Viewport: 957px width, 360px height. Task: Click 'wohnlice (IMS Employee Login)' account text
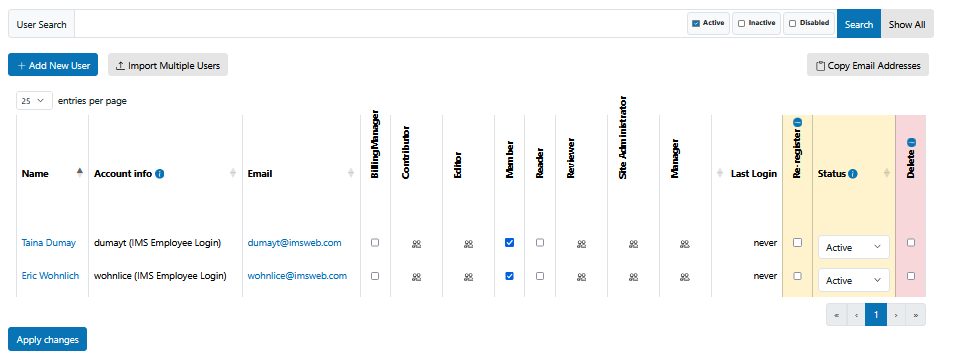click(160, 276)
